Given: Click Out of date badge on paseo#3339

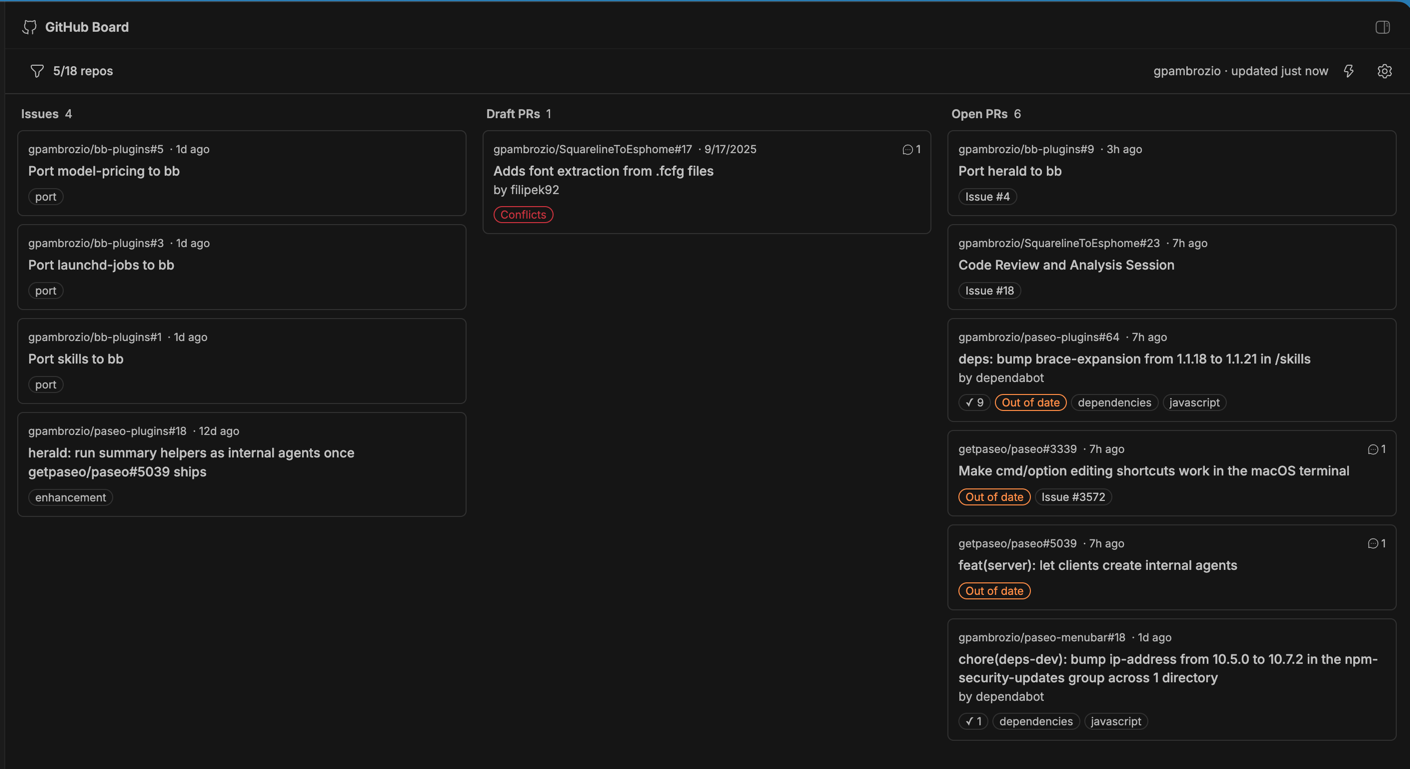Looking at the screenshot, I should (x=994, y=497).
